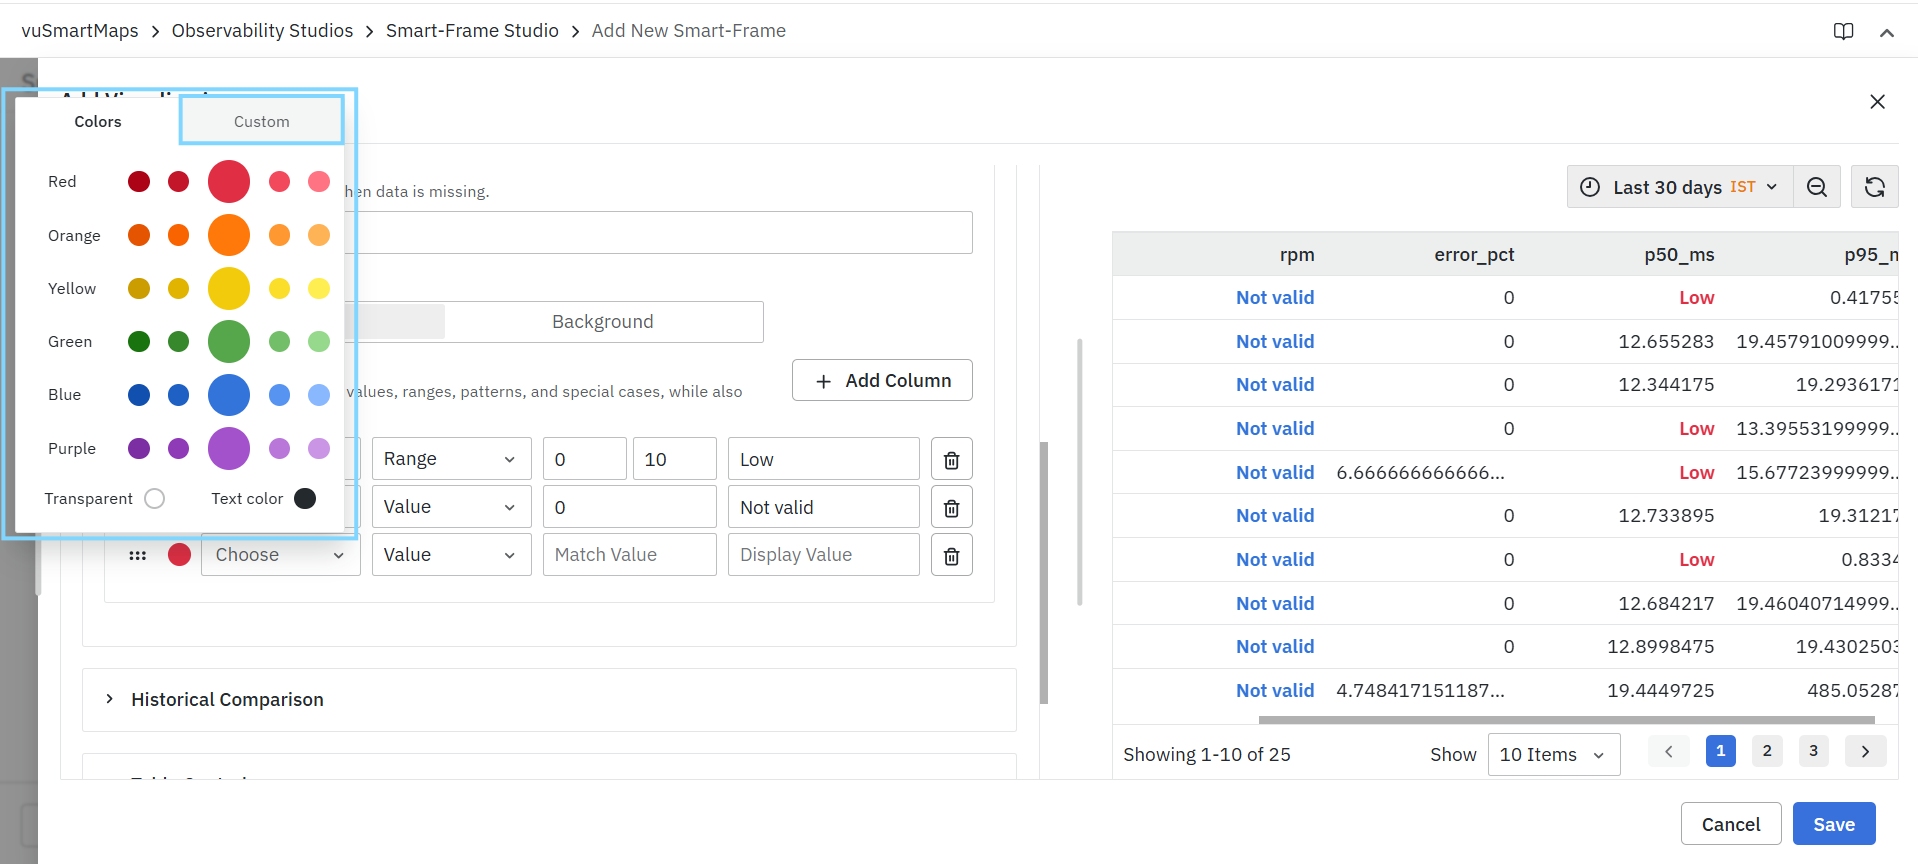1918x864 pixels.
Task: Pick the large center green swatch
Action: click(x=229, y=341)
